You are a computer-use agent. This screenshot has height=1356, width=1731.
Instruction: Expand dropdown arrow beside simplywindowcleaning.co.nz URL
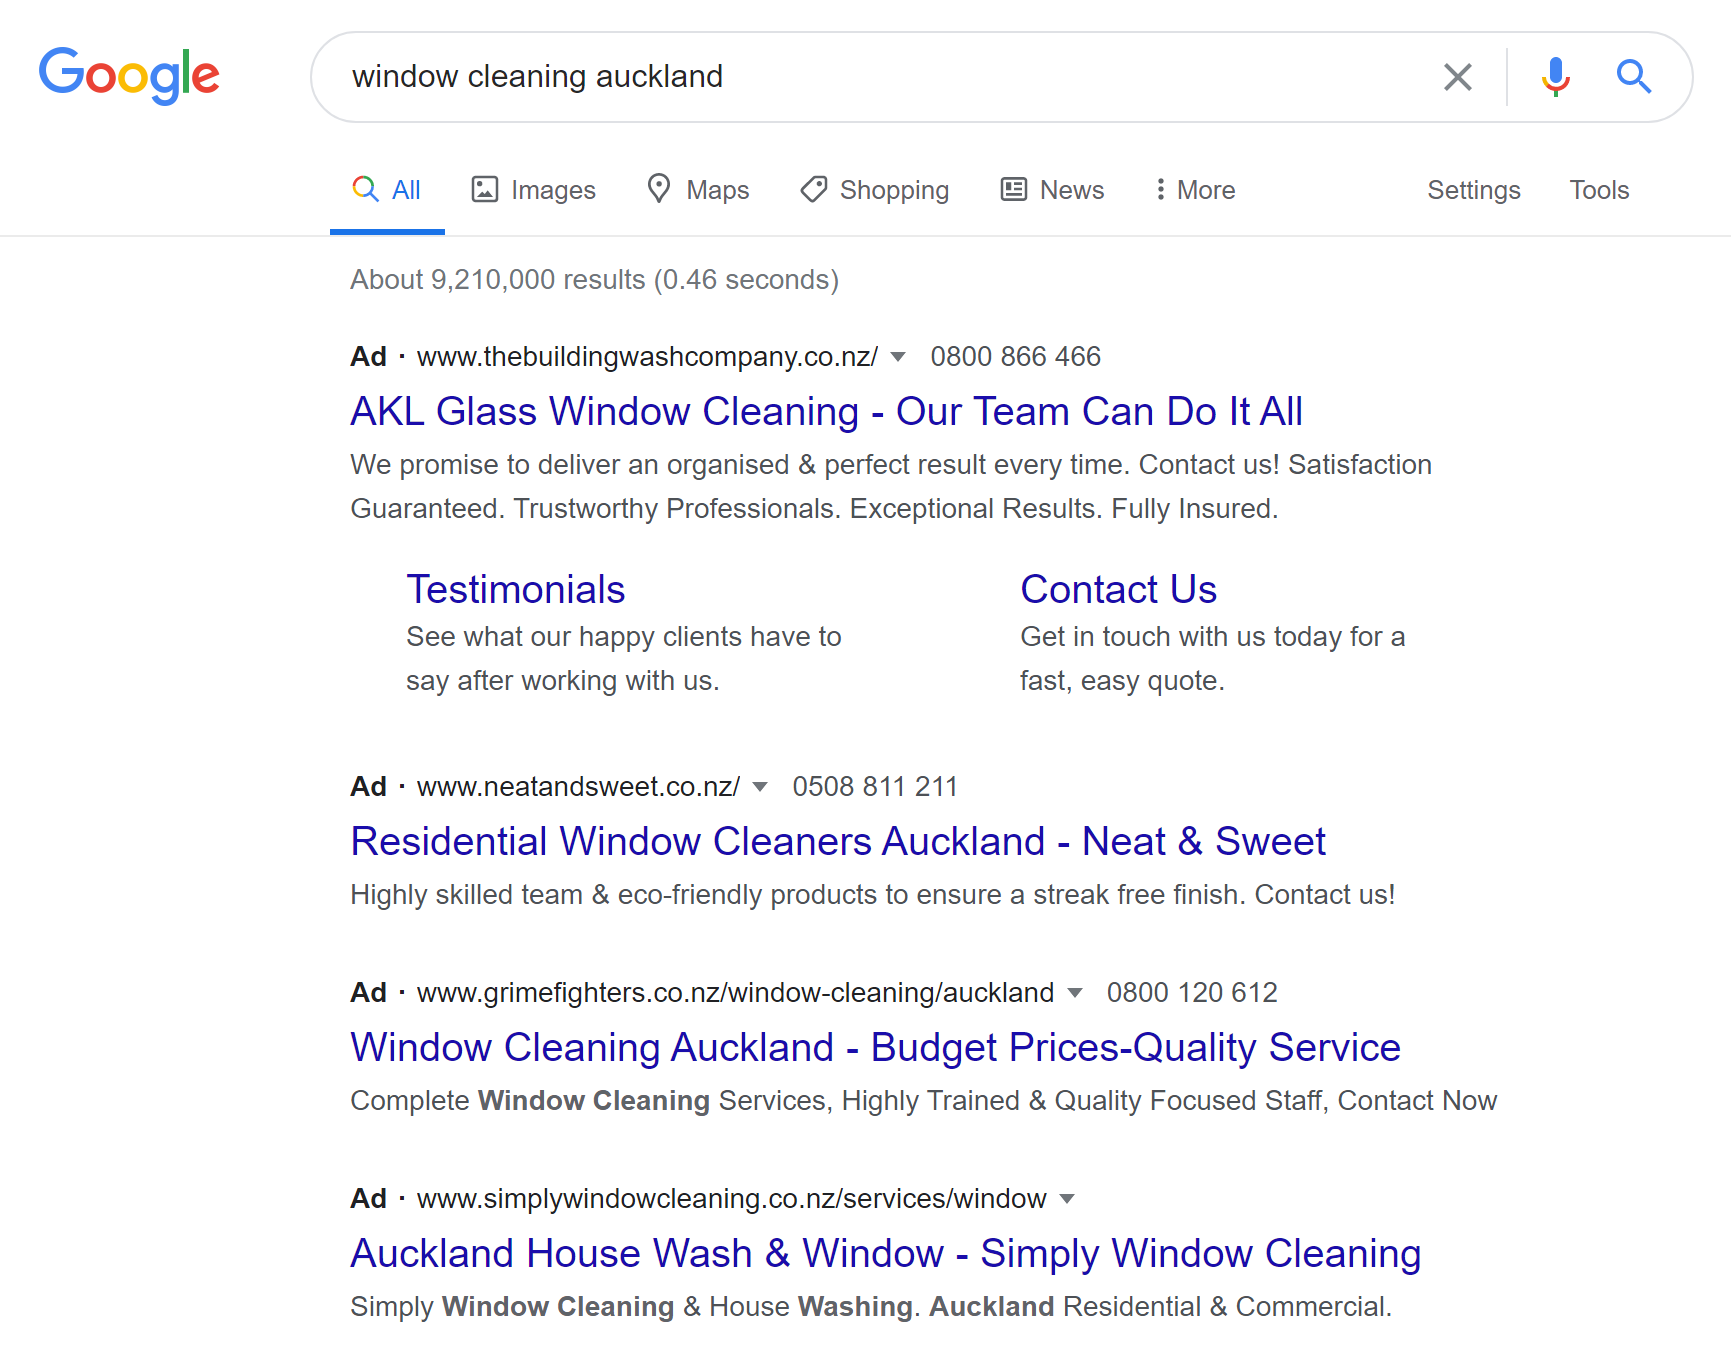pyautogui.click(x=1067, y=1199)
